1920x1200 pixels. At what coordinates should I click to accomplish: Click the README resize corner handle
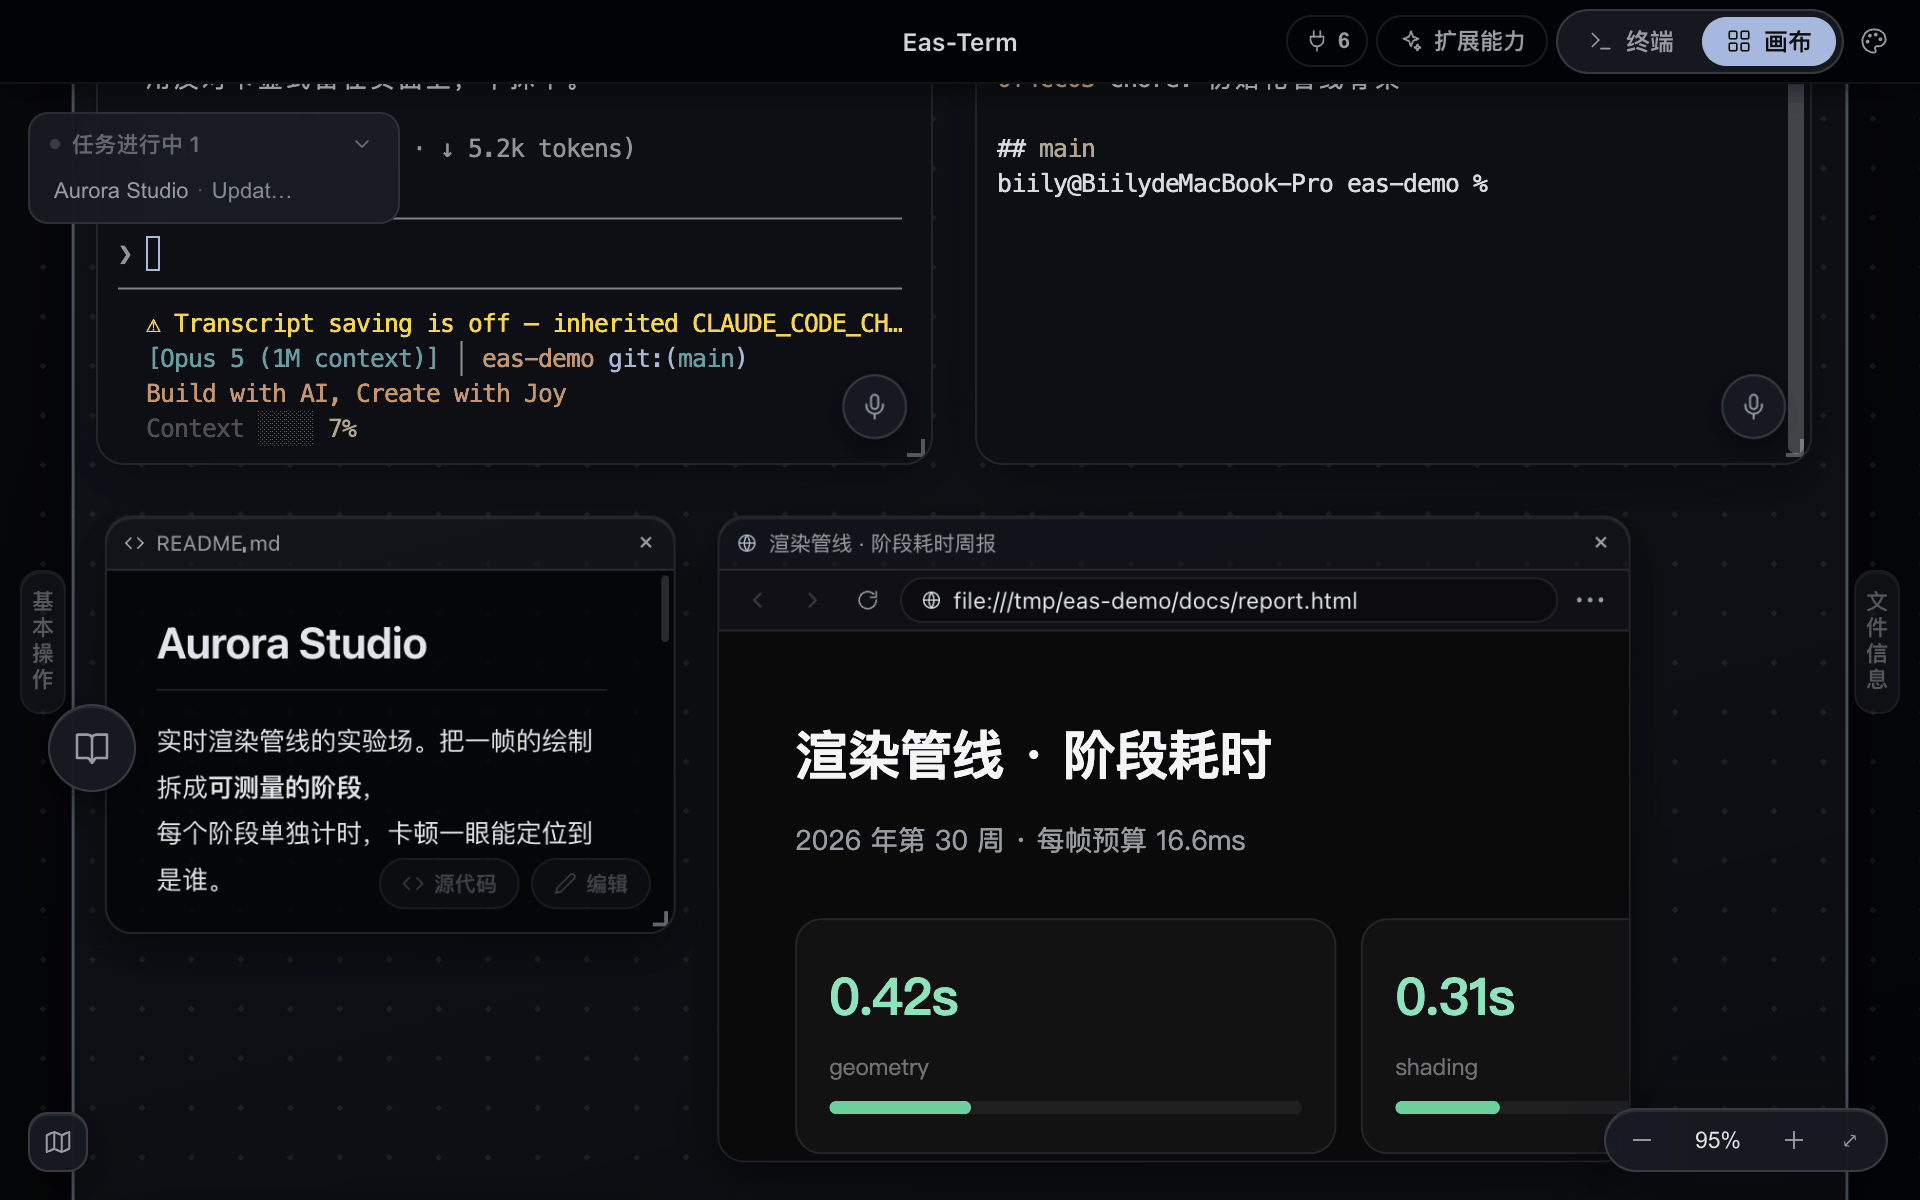[x=660, y=919]
